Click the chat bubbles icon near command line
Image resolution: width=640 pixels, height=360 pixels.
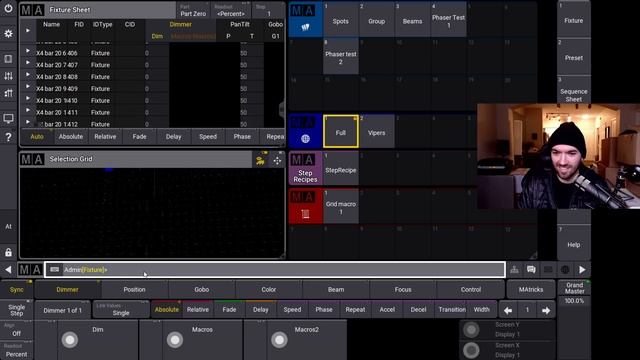[531, 270]
